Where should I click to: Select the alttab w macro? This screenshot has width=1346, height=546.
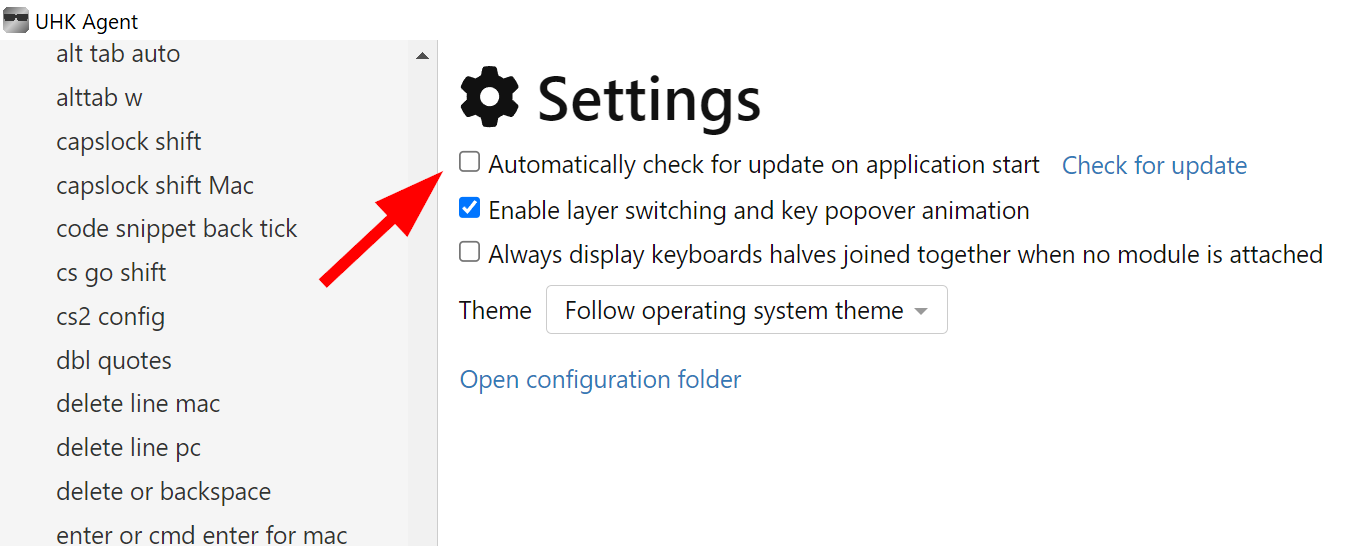pos(99,98)
